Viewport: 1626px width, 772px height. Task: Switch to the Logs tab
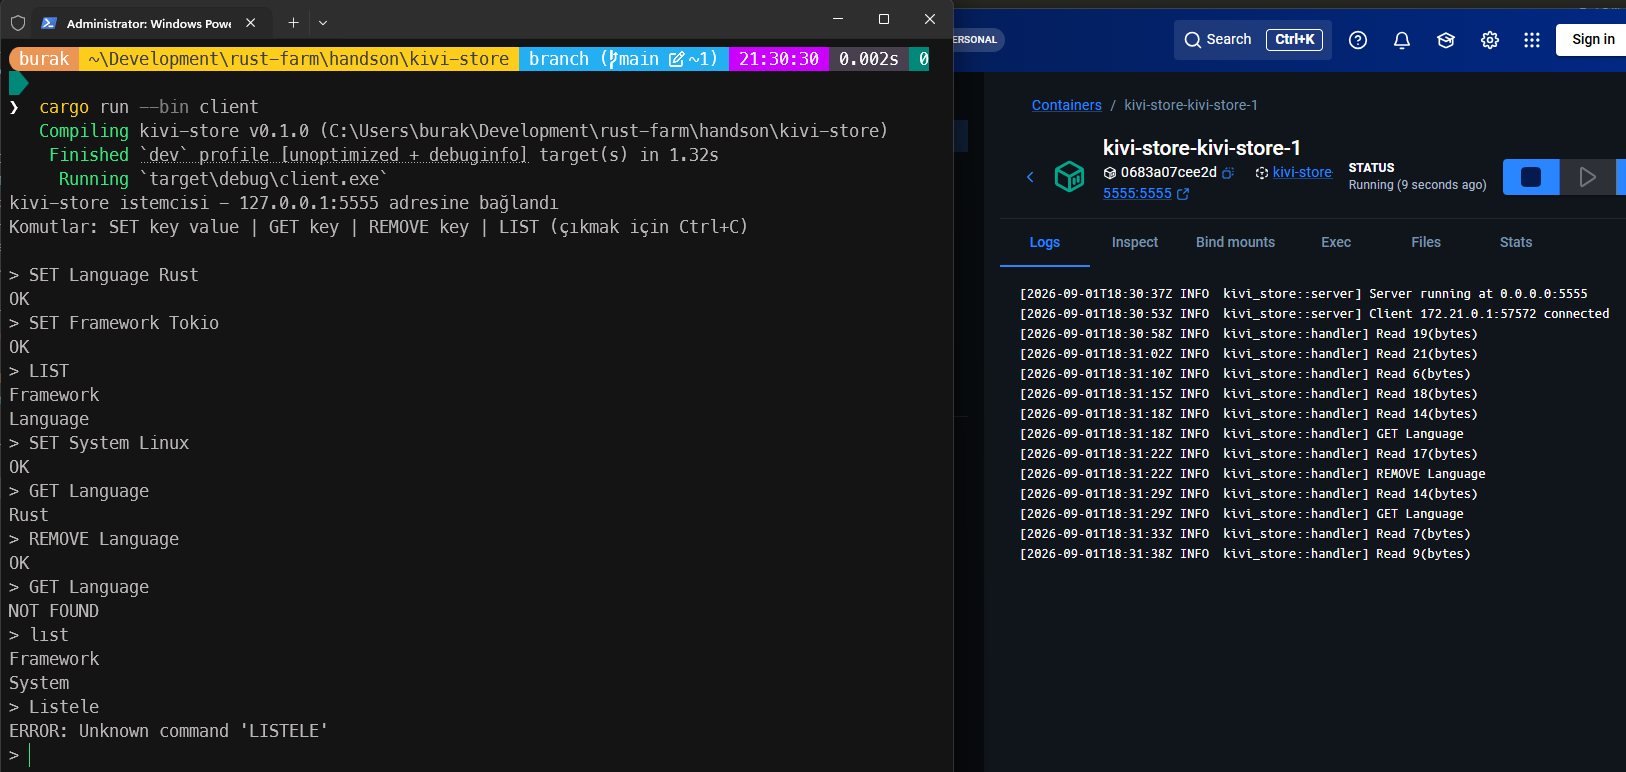[x=1045, y=242]
